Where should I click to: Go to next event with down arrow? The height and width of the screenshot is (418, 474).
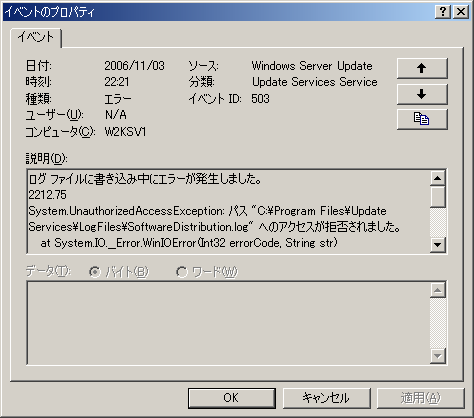(x=422, y=94)
